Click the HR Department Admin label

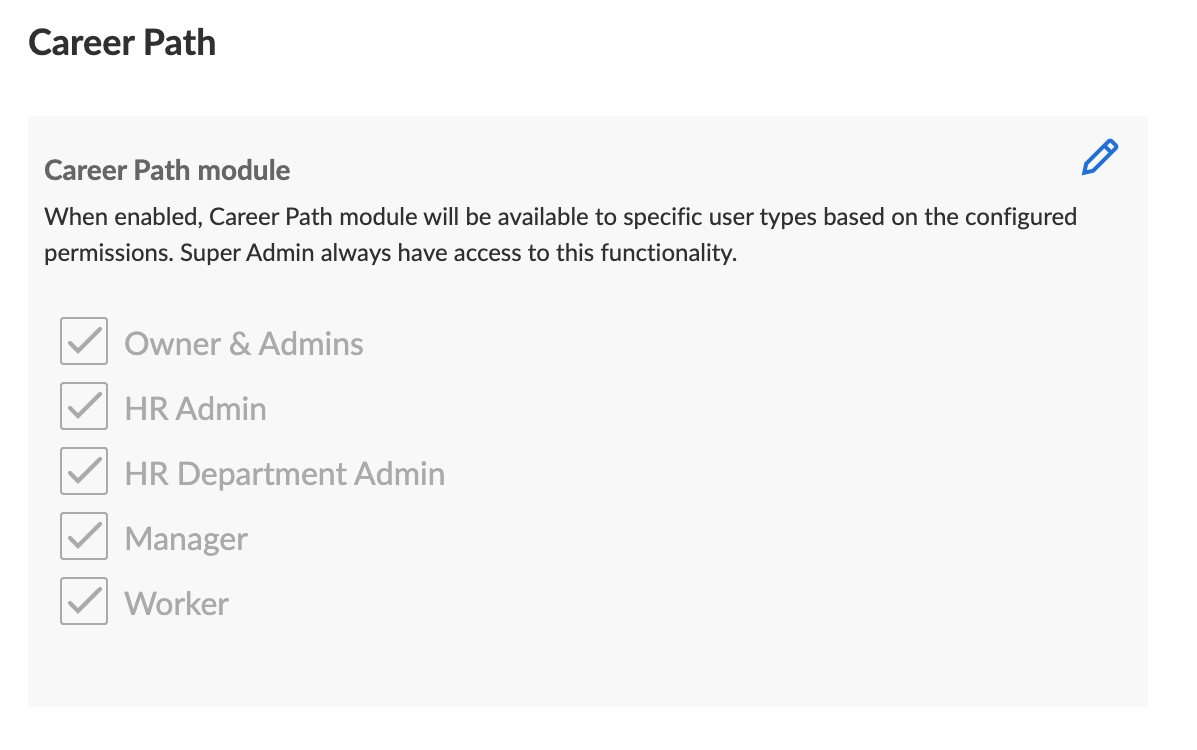point(285,474)
